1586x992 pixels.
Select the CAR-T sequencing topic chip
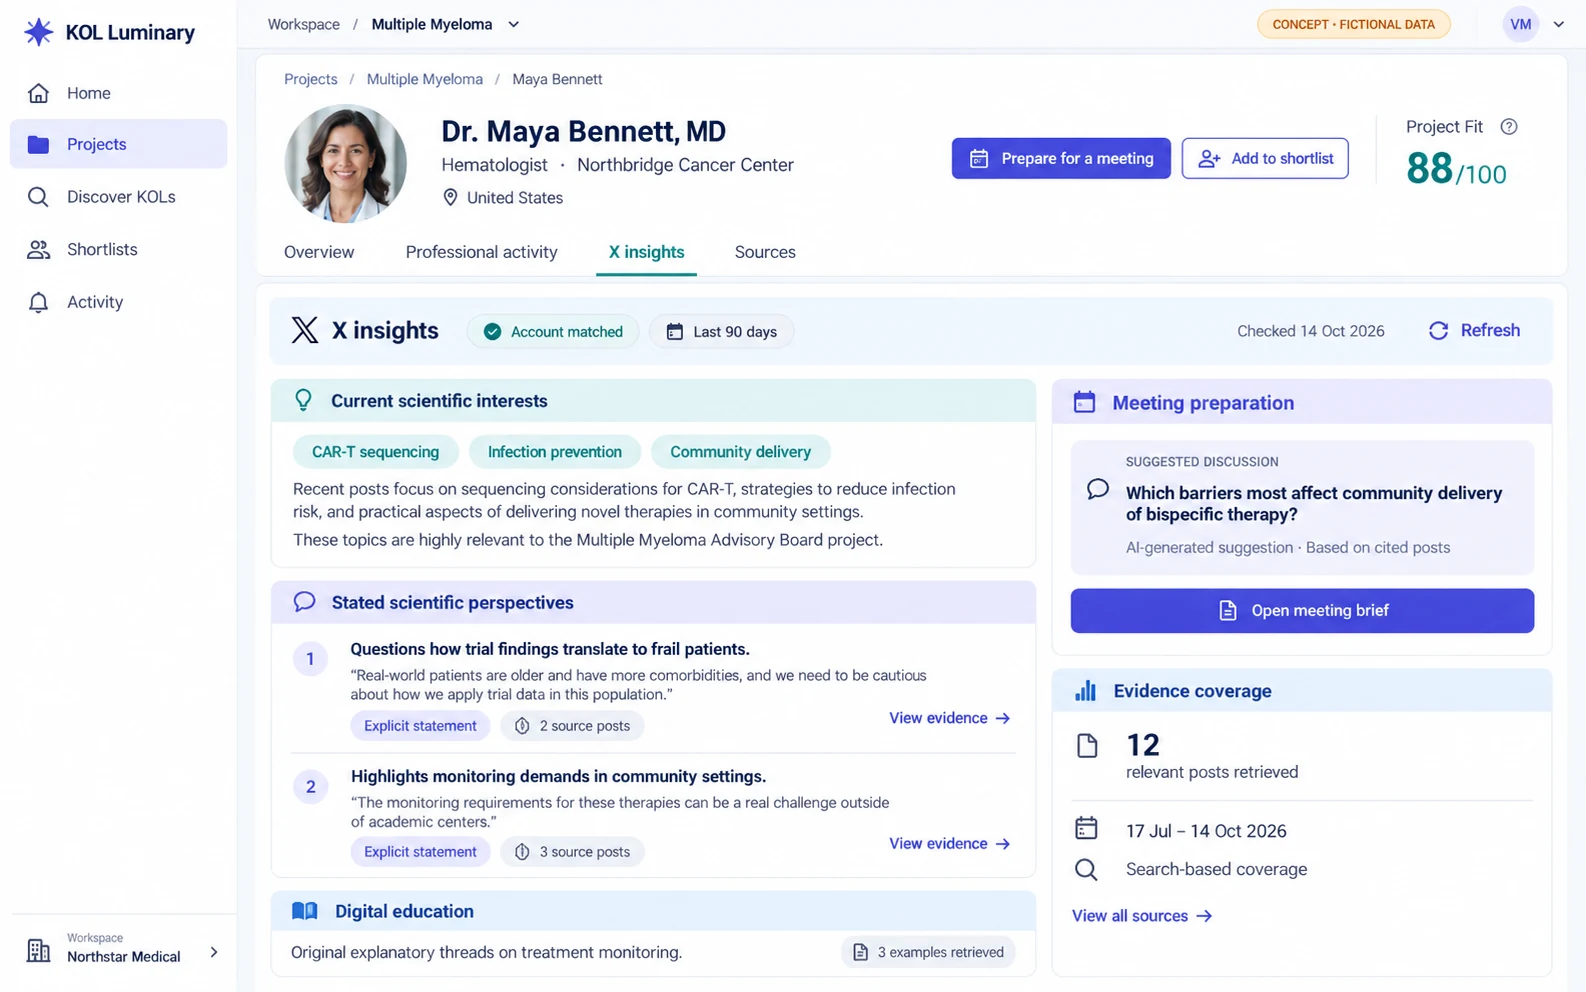(375, 452)
